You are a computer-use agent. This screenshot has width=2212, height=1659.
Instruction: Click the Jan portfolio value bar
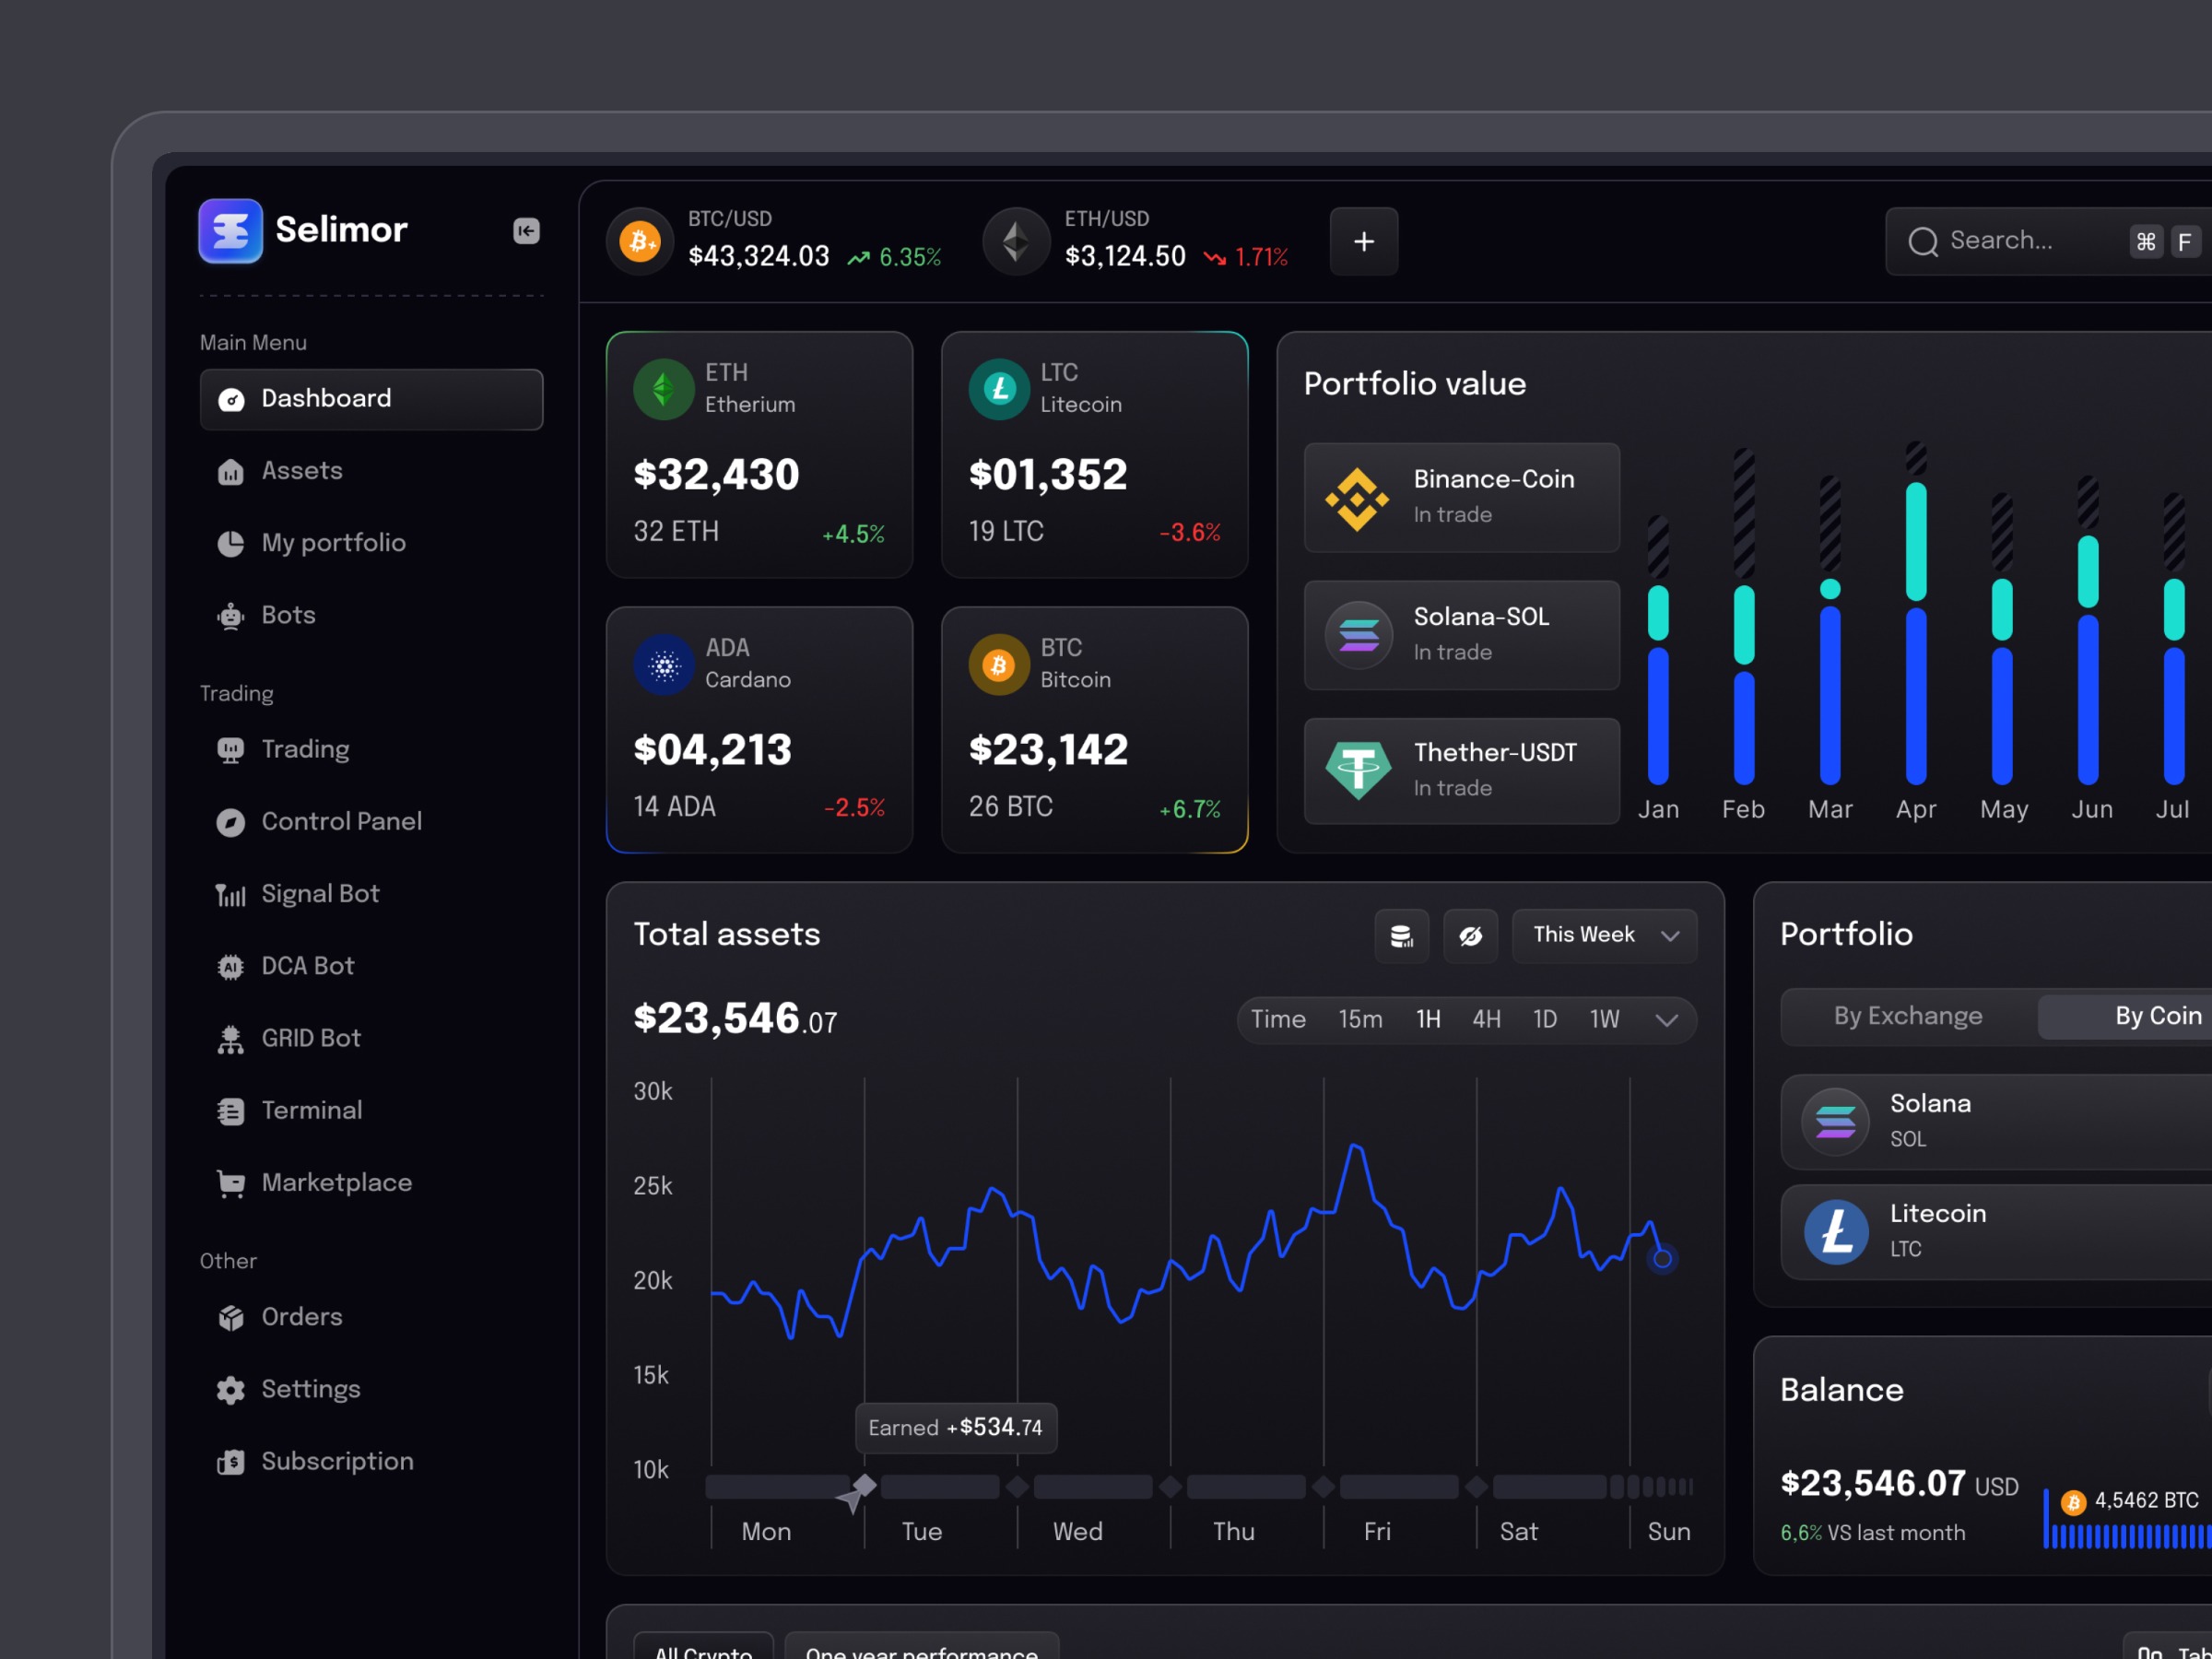pyautogui.click(x=1658, y=650)
